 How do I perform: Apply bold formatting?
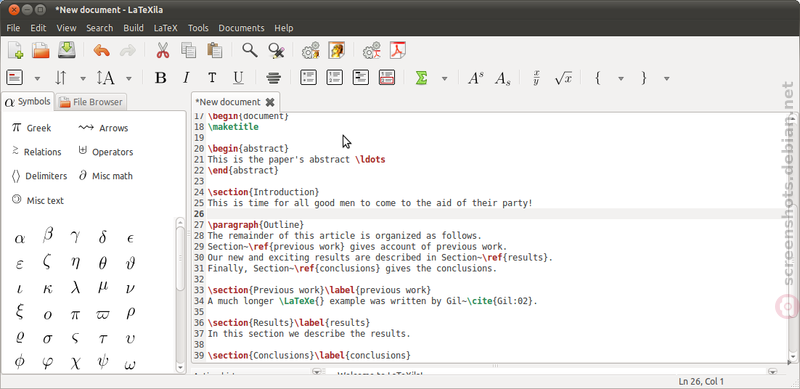[x=161, y=78]
